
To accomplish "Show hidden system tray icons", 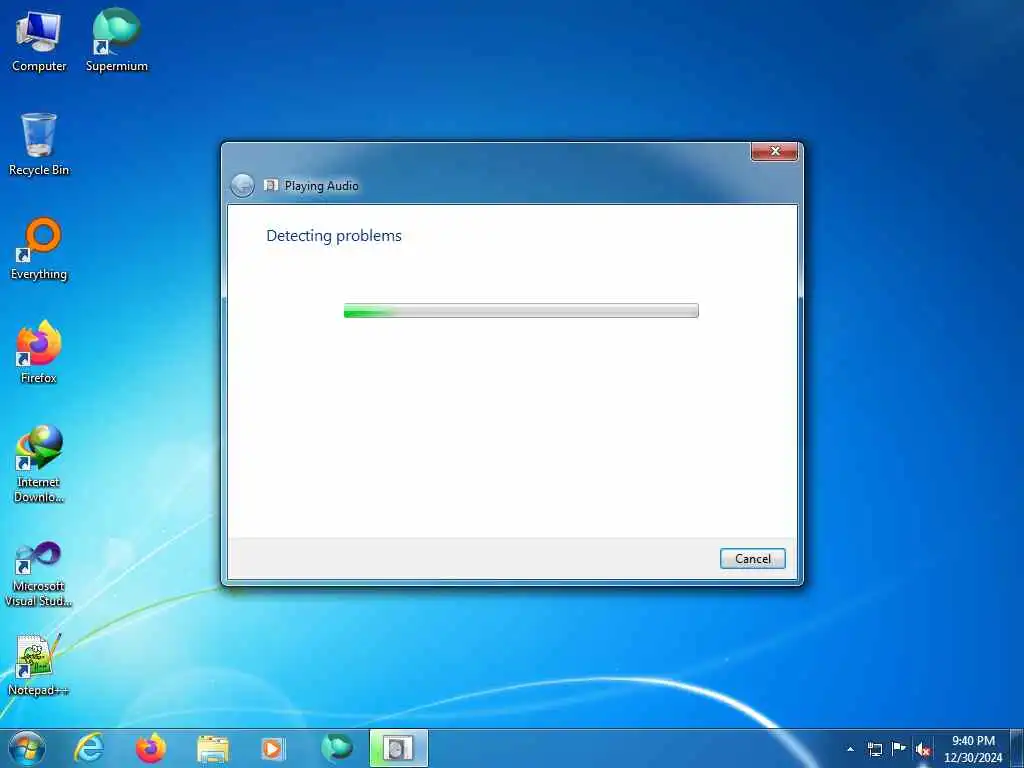I will tap(850, 749).
